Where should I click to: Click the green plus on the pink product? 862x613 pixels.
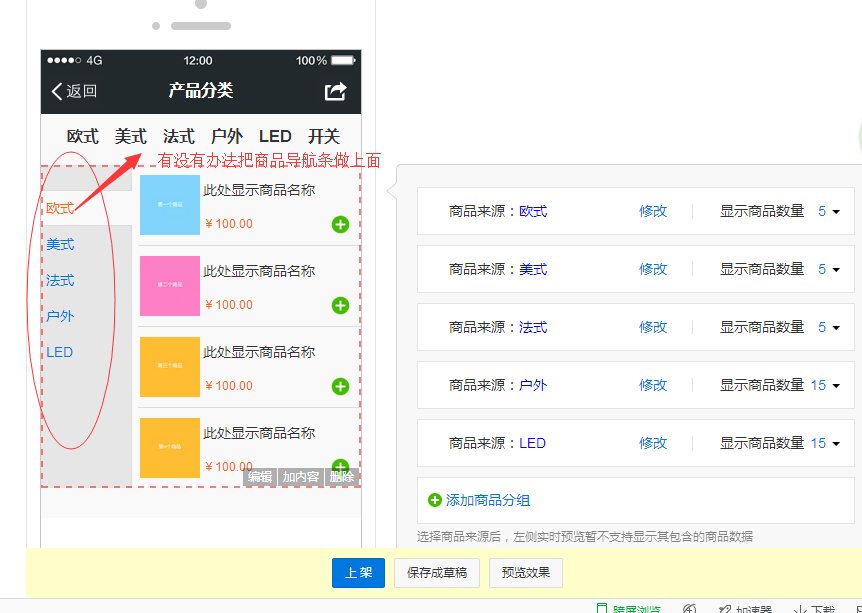pyautogui.click(x=339, y=306)
